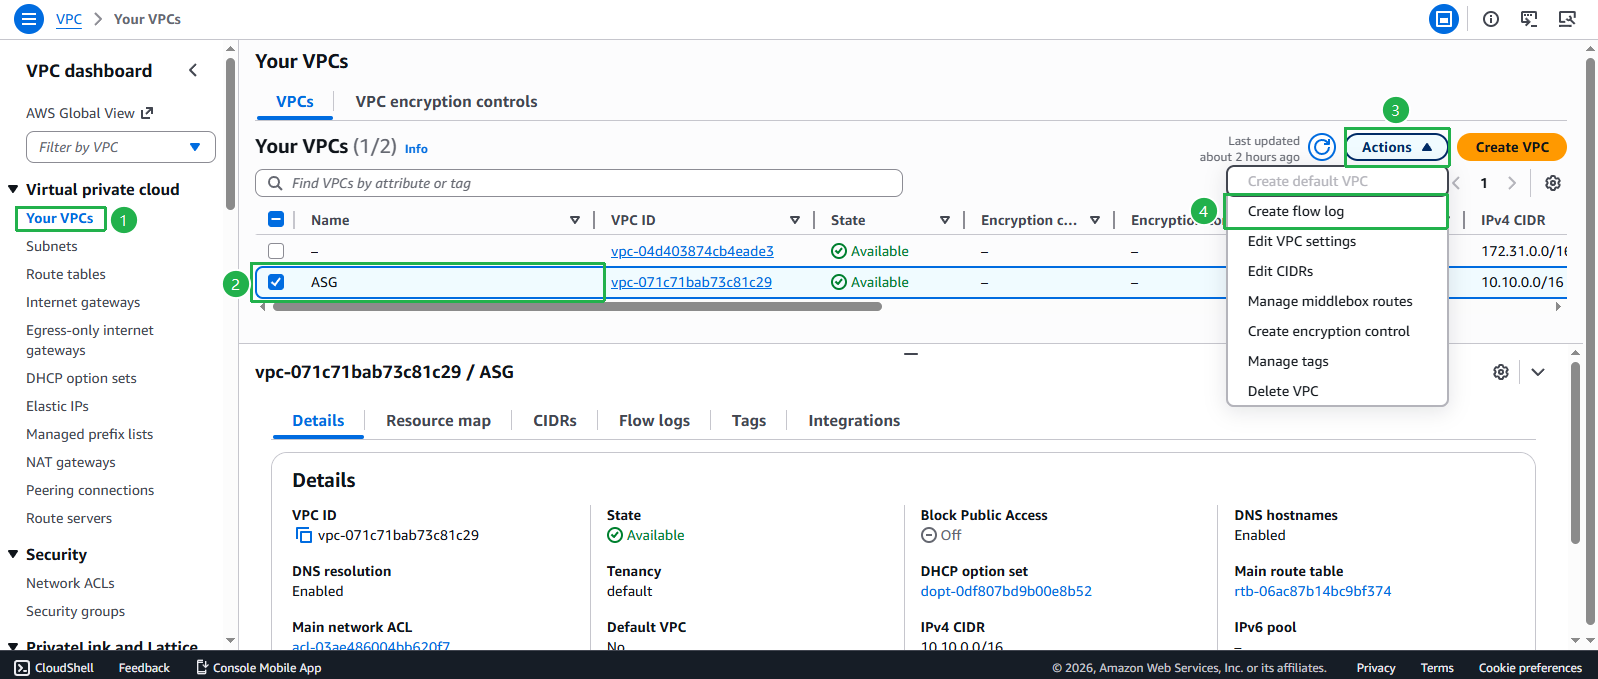Open the hamburger navigation menu
1598x679 pixels.
(29, 19)
